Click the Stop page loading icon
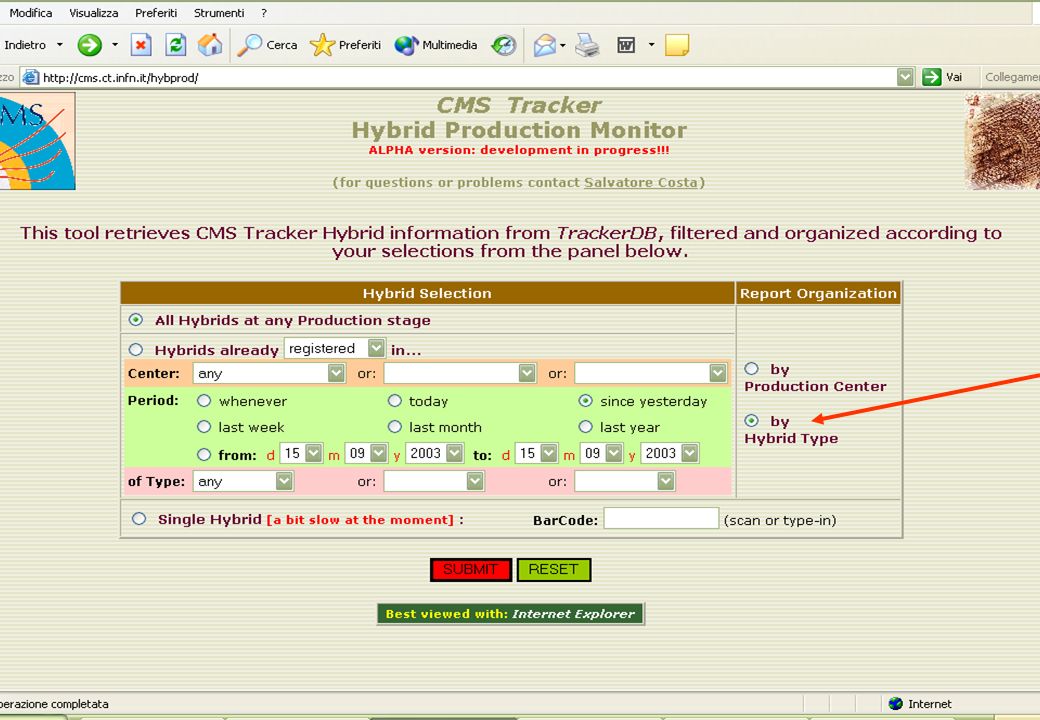This screenshot has width=1040, height=720. pos(141,45)
